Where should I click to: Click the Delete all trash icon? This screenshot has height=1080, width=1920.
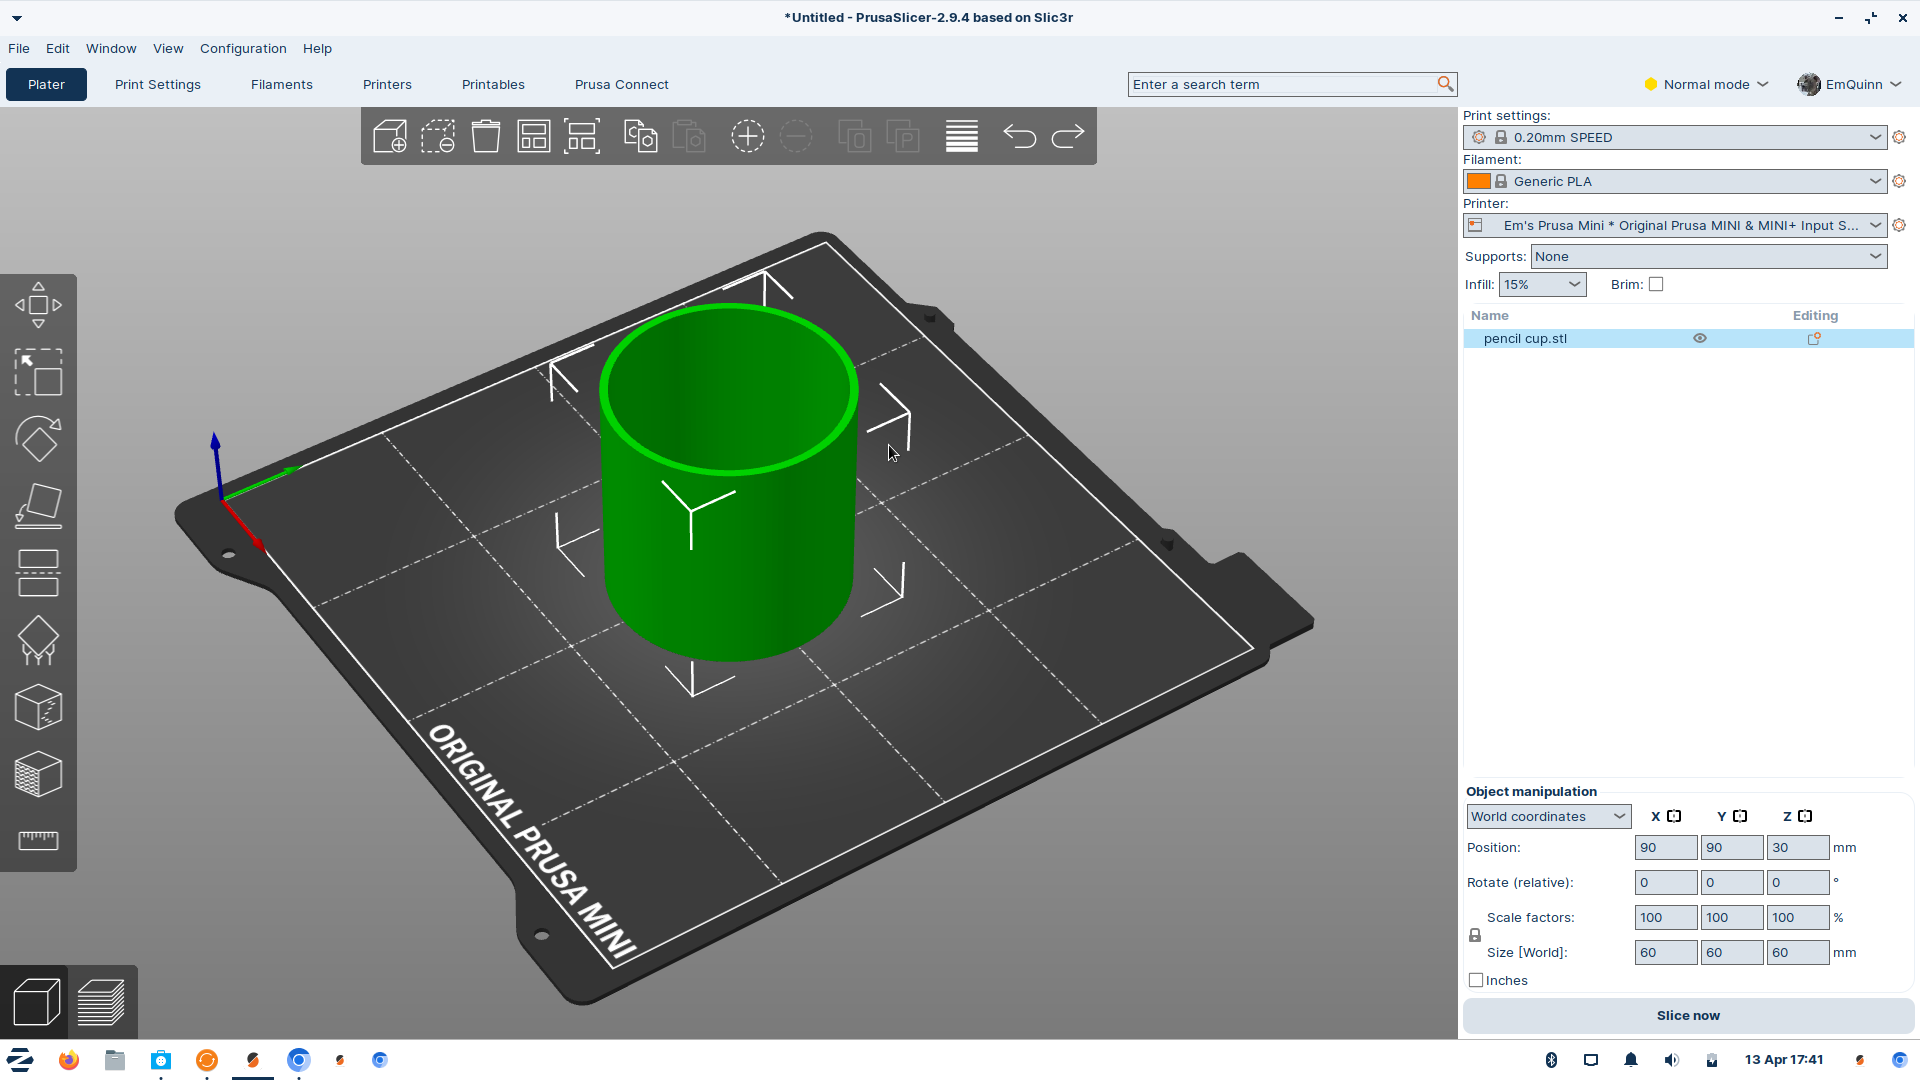tap(486, 136)
